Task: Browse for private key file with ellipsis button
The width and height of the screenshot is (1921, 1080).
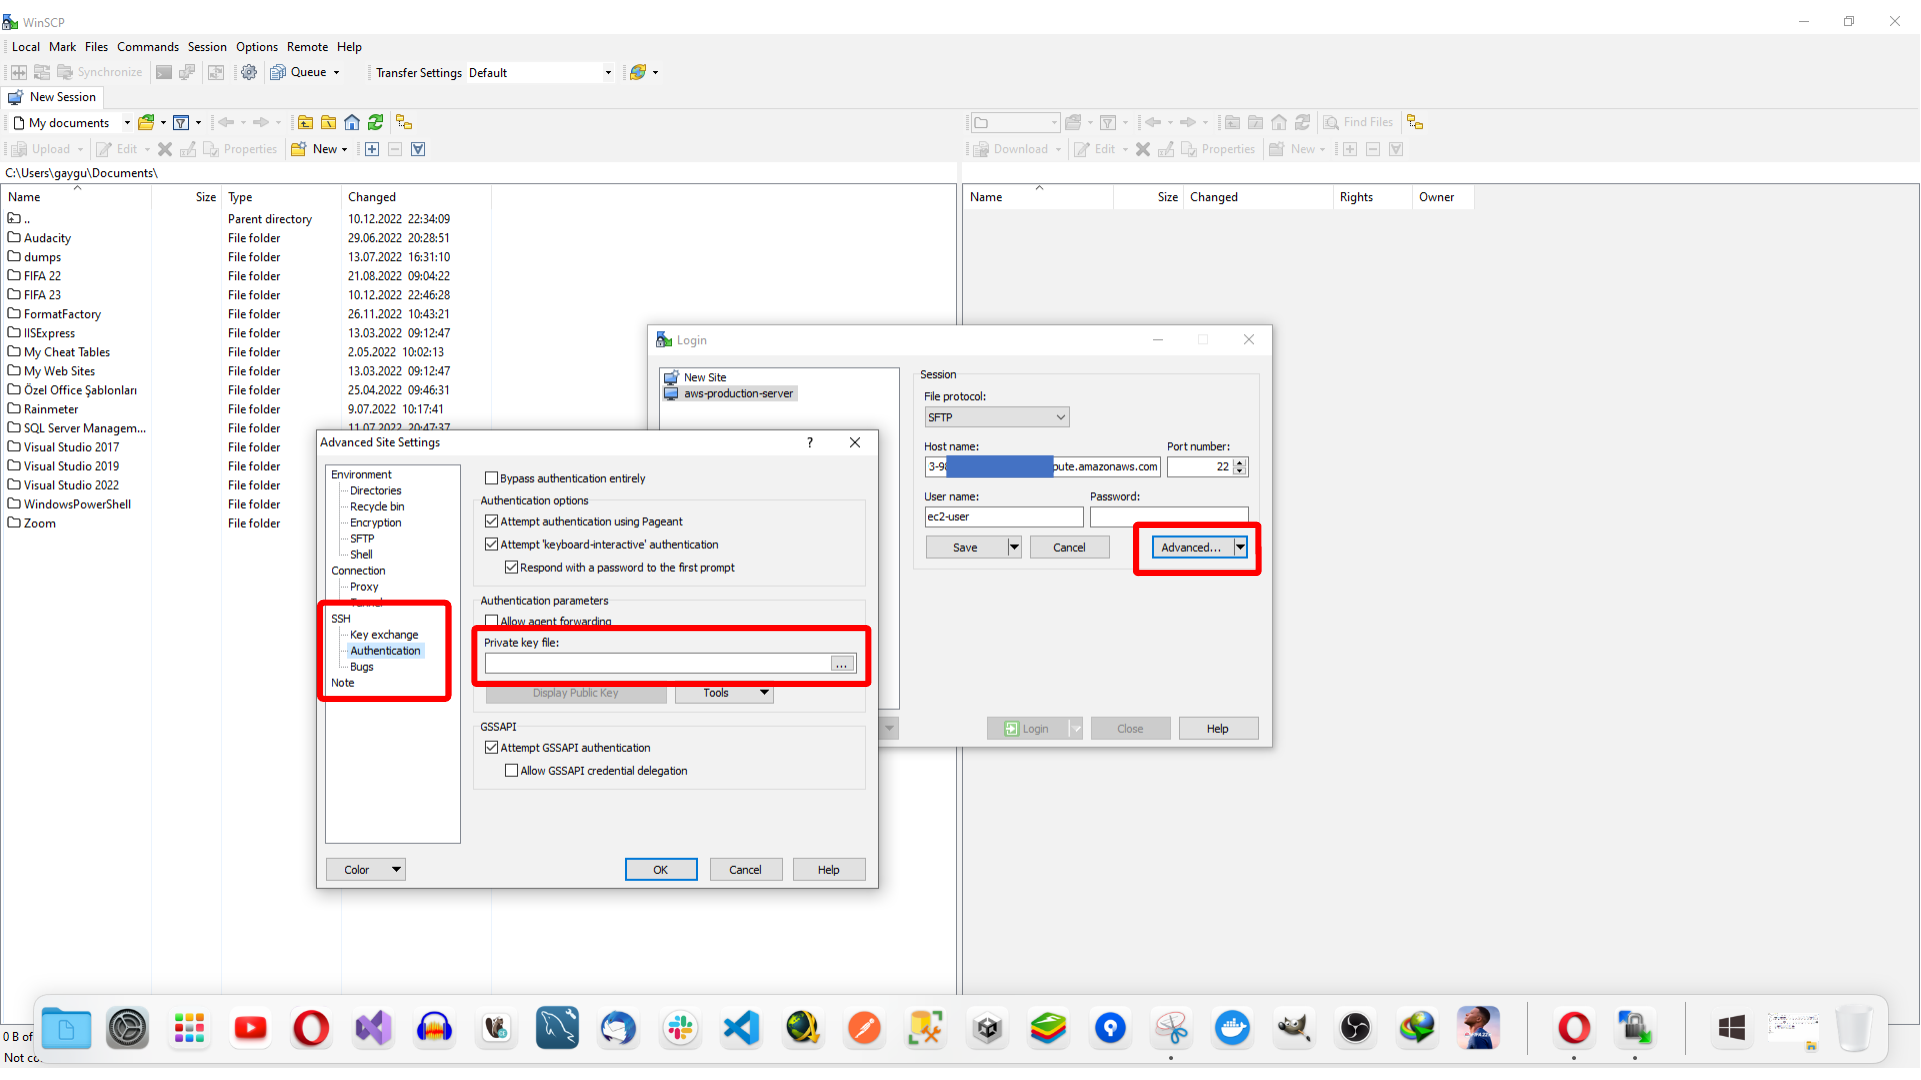Action: 842,664
